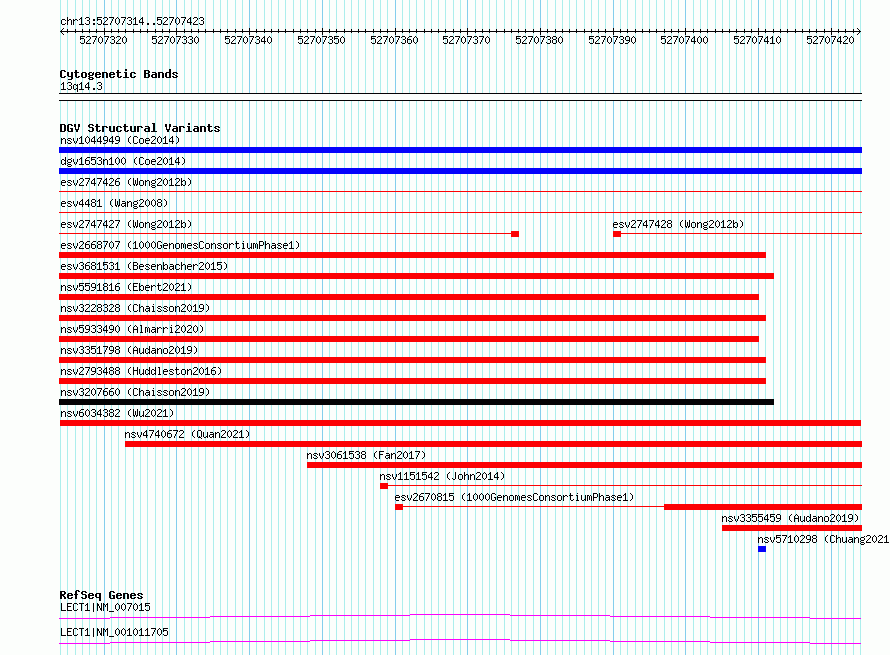The width and height of the screenshot is (890, 655).
Task: Click the esv2747428 (Wong2012b) label
Action: [678, 224]
